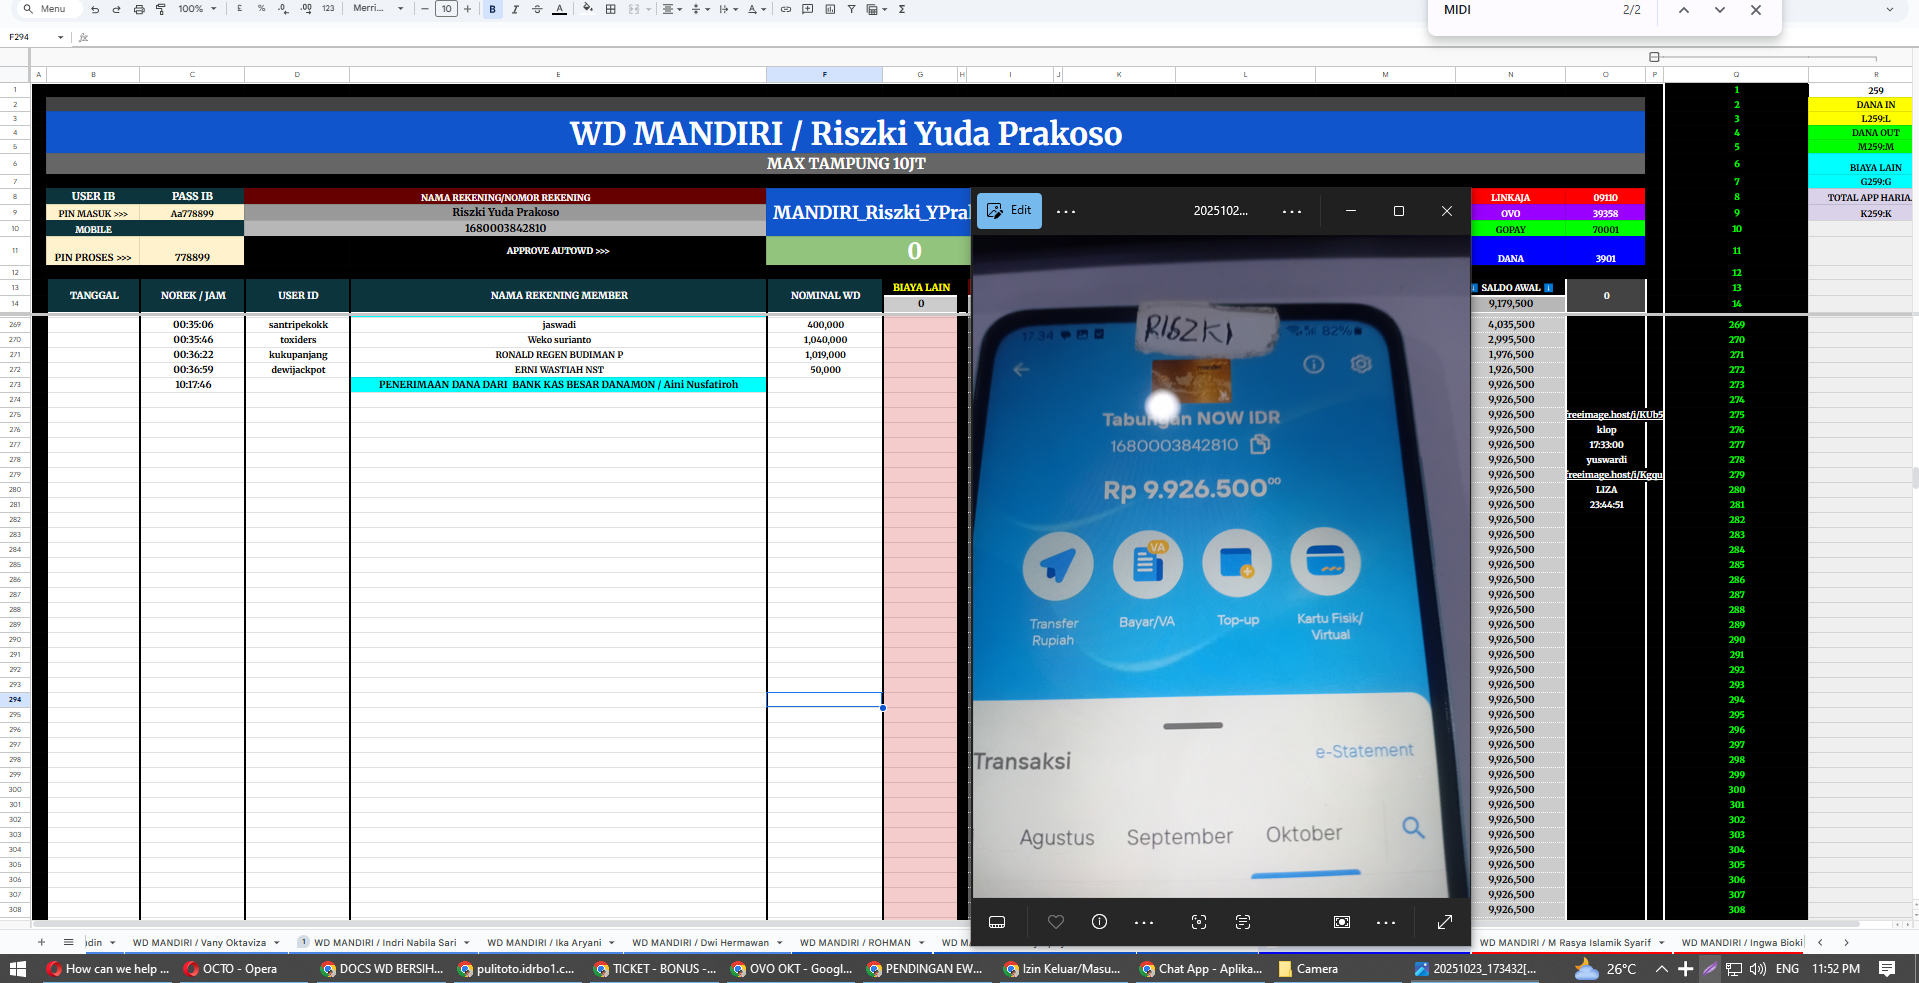1919x983 pixels.
Task: Go to next find result
Action: [1720, 10]
